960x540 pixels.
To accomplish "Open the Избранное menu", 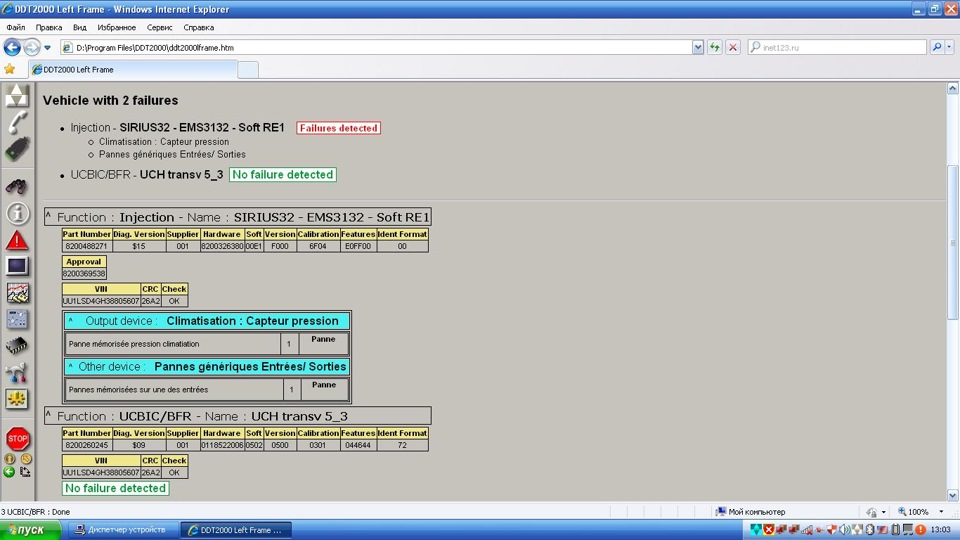I will (116, 28).
